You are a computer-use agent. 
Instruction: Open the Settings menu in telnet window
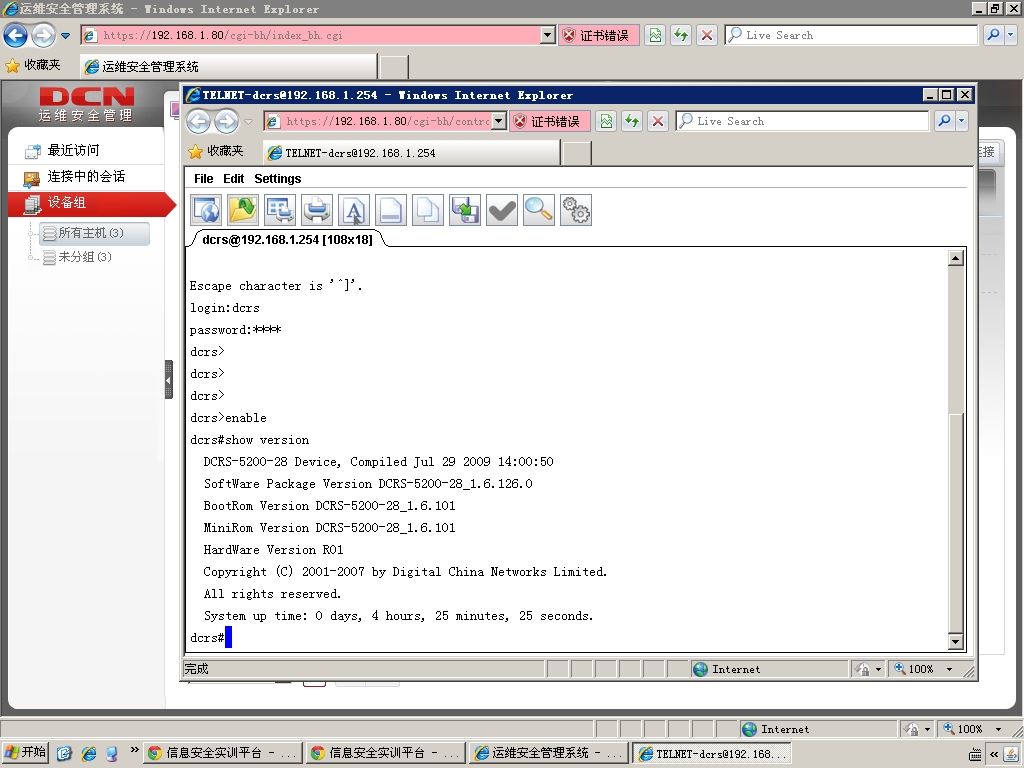(x=278, y=179)
